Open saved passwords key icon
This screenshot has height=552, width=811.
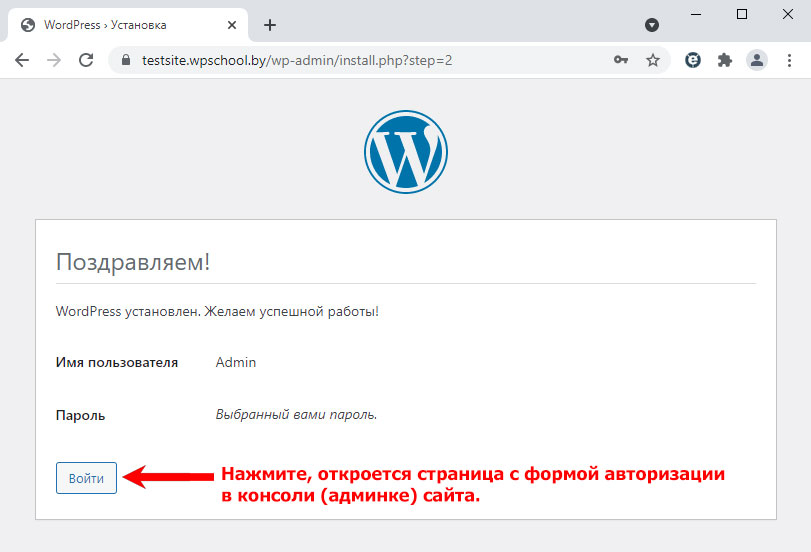[x=621, y=60]
